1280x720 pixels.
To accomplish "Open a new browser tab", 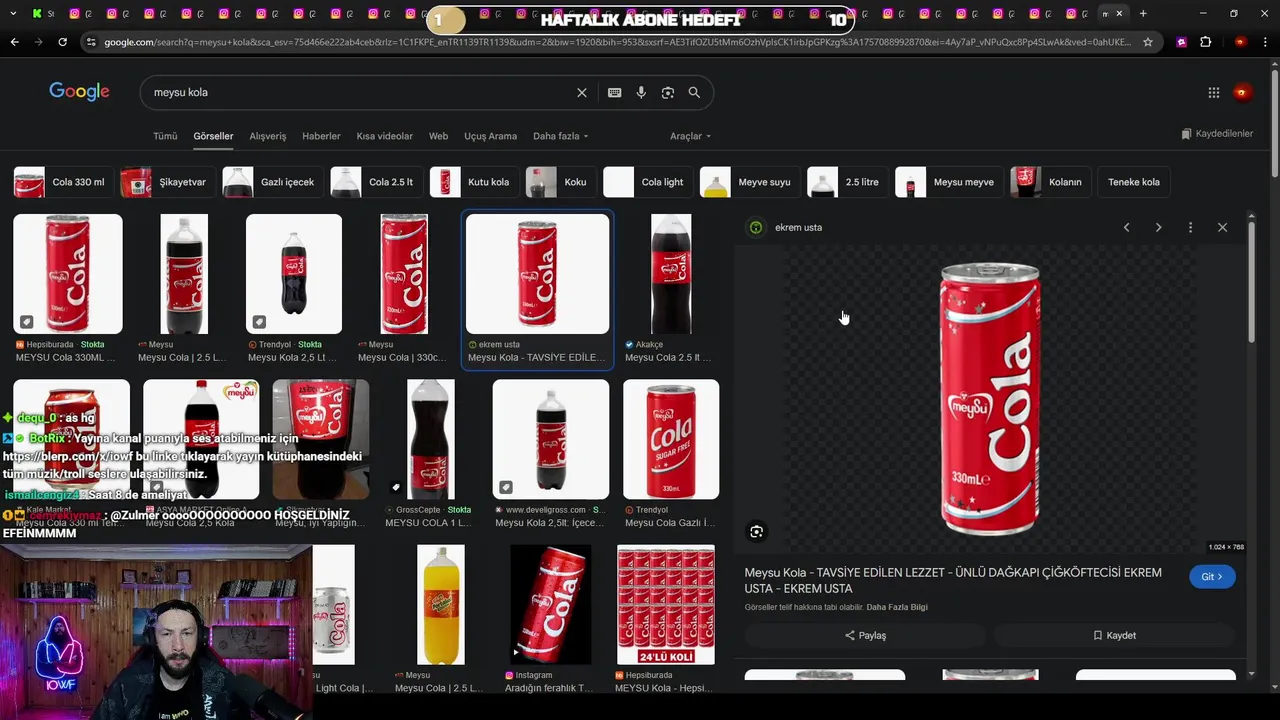I will tap(1143, 14).
